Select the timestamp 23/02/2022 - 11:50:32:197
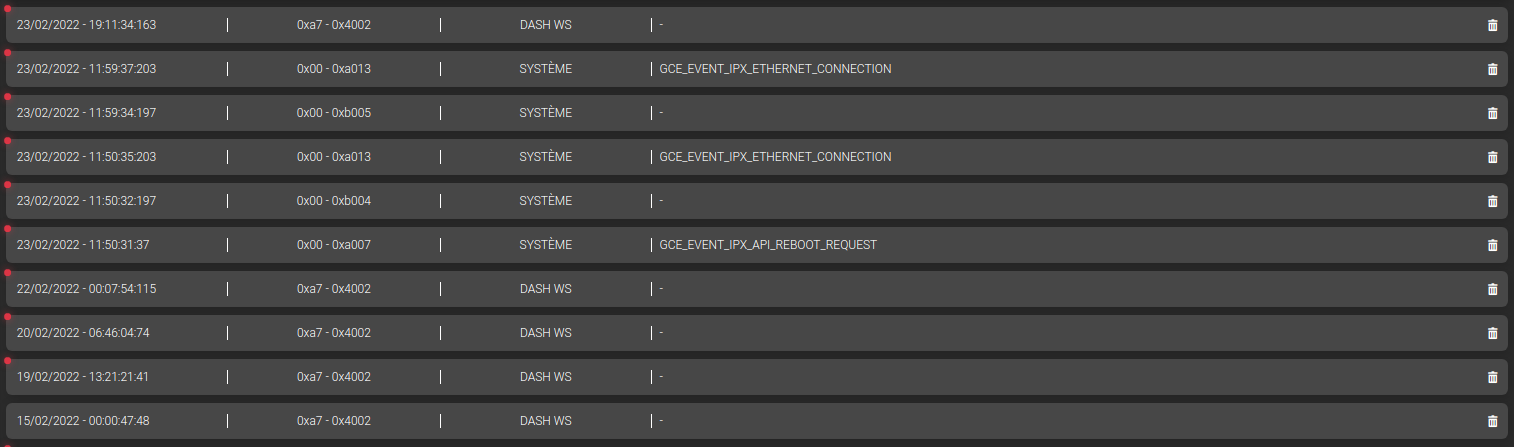This screenshot has width=1514, height=447. 87,201
